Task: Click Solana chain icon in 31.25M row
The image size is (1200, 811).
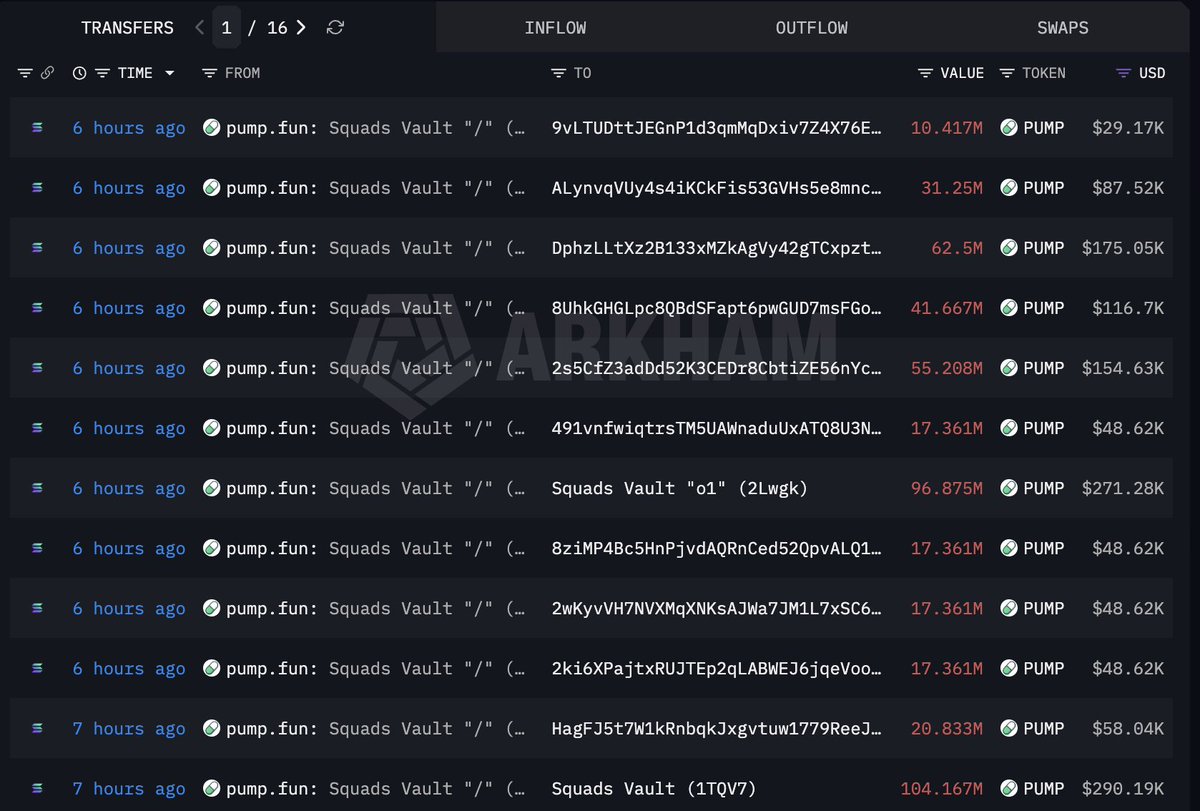Action: (x=38, y=188)
